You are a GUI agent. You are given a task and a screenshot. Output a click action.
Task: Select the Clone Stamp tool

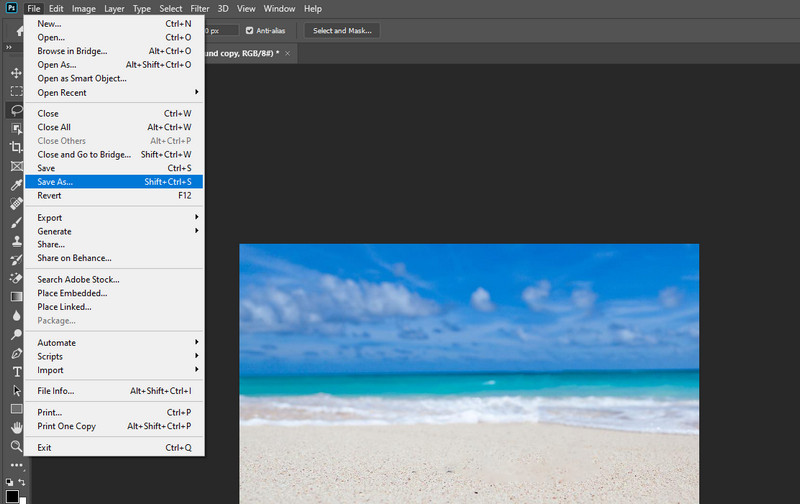click(16, 241)
